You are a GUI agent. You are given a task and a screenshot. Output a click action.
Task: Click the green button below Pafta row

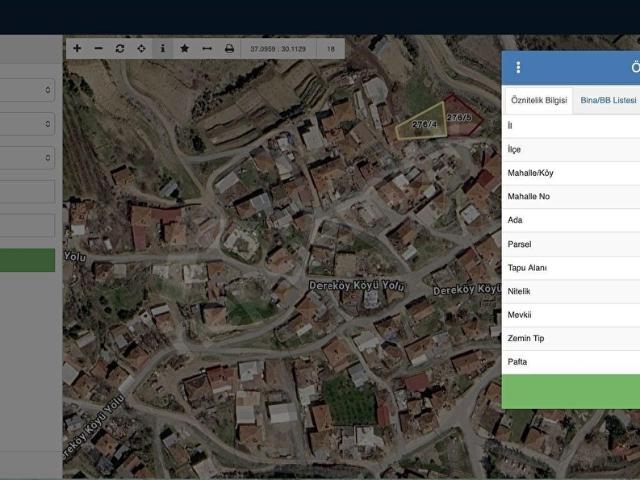571,391
